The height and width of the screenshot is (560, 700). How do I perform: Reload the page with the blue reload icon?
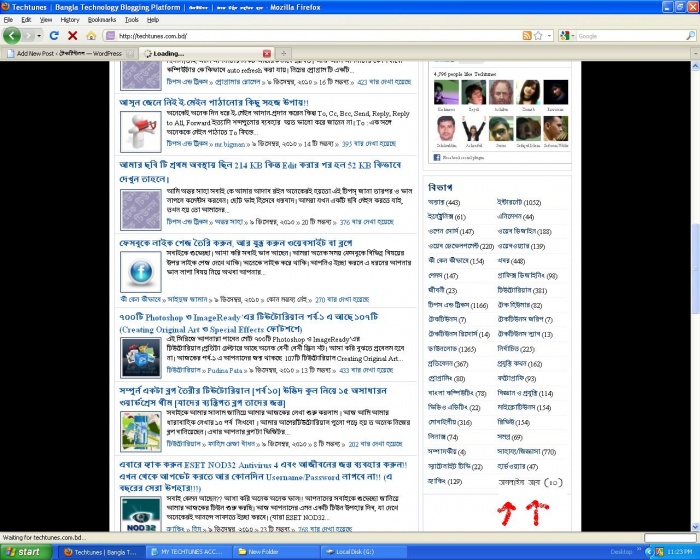(x=54, y=36)
